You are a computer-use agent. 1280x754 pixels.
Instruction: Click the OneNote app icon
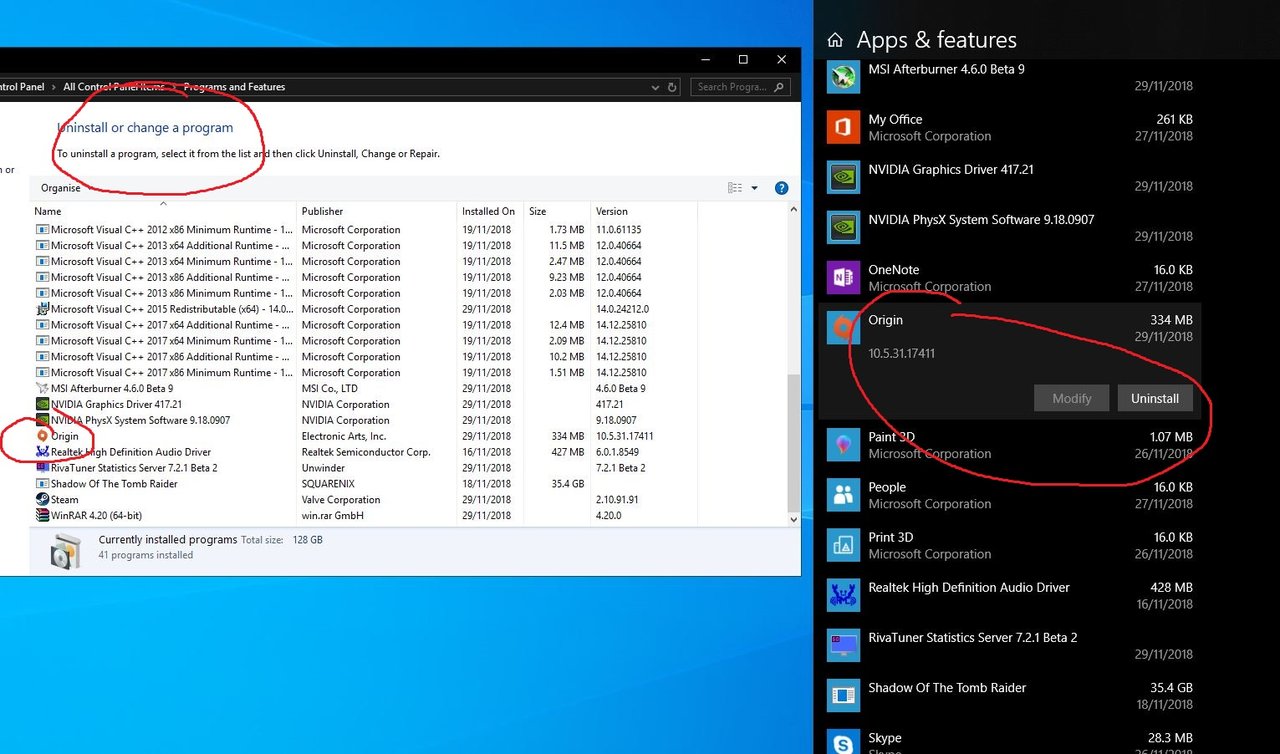(x=844, y=277)
